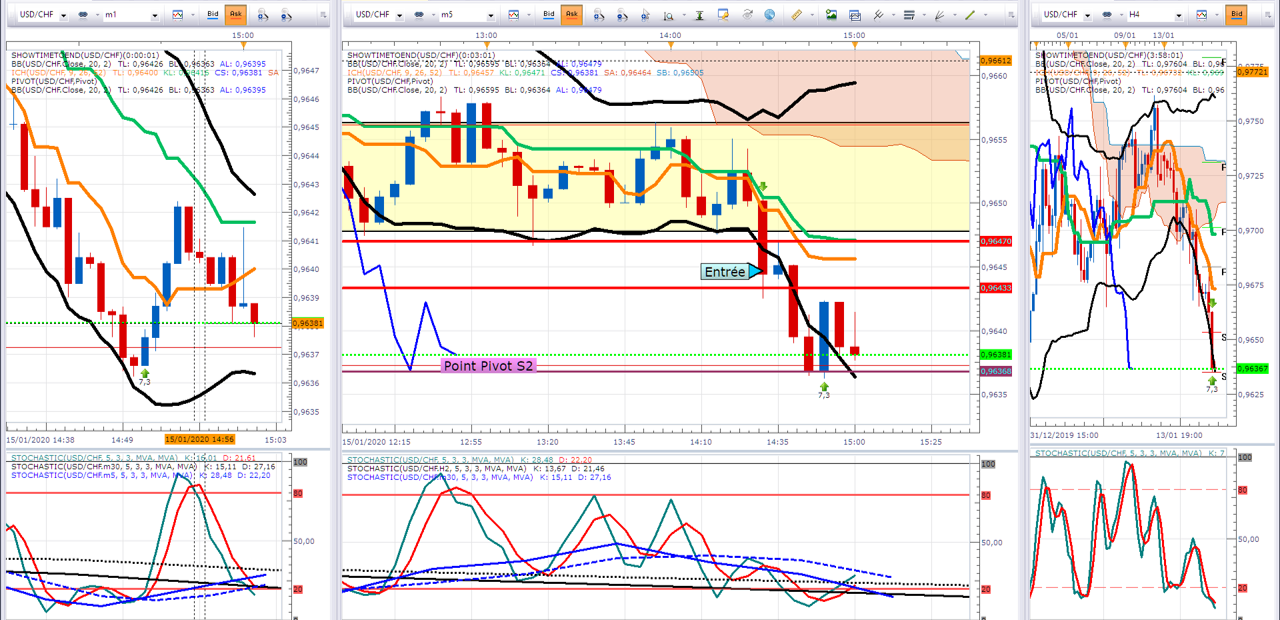Viewport: 1280px width, 620px height.
Task: Toggle the Ask button in the m5 chart
Action: coord(572,14)
